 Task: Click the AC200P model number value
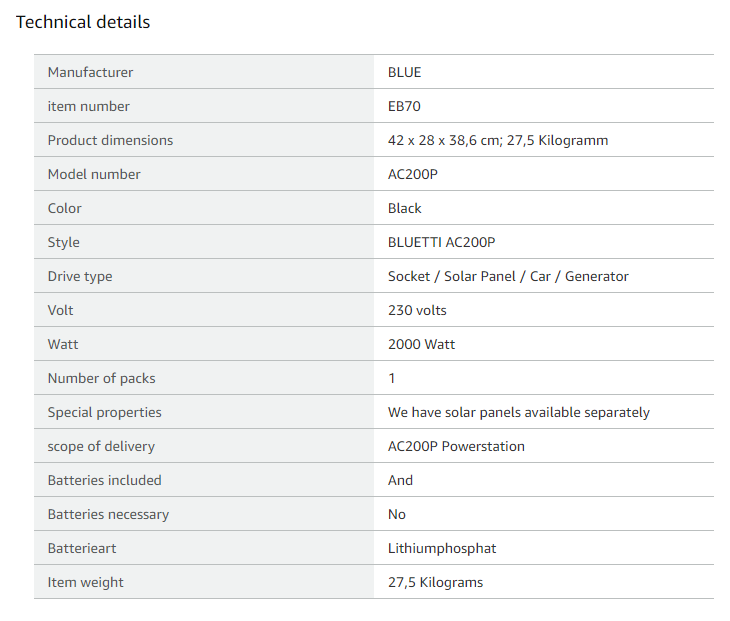[x=413, y=174]
